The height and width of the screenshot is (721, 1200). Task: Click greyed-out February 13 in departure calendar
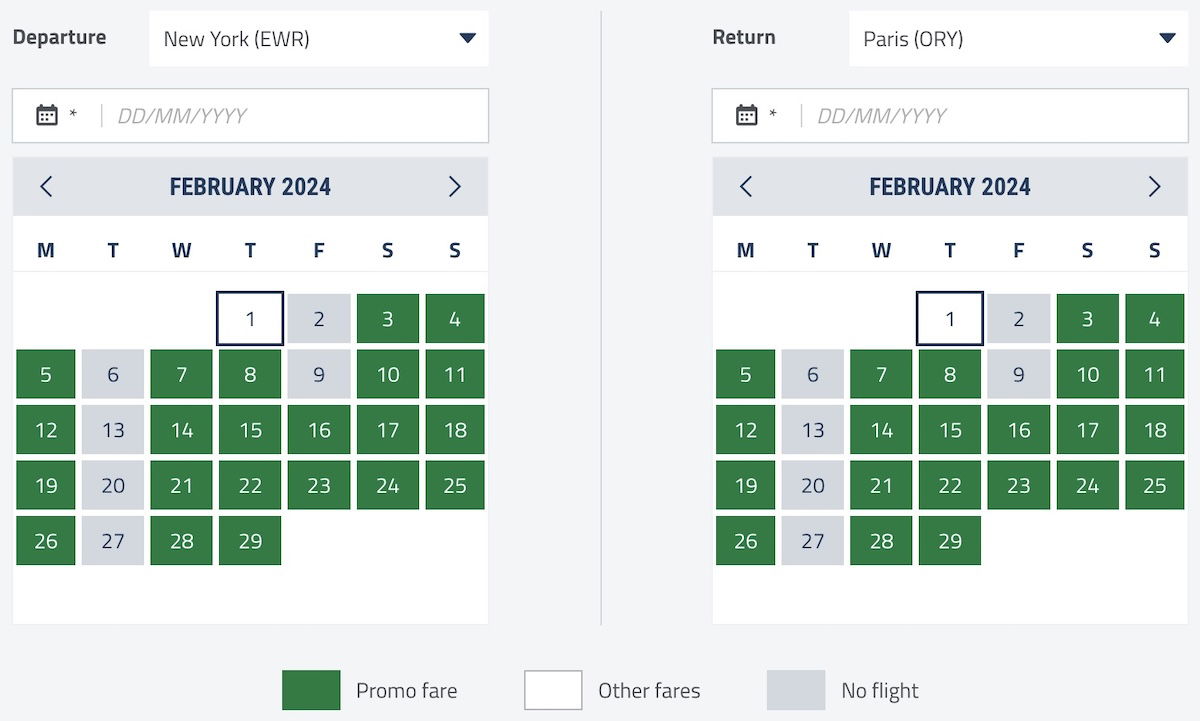point(113,430)
